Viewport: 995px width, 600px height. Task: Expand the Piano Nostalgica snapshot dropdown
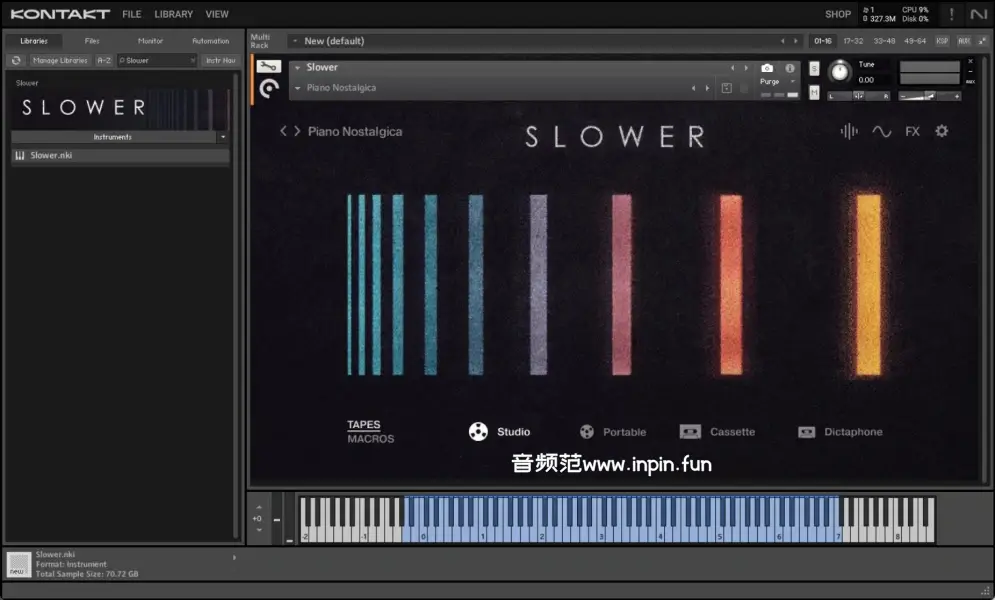pyautogui.click(x=297, y=88)
